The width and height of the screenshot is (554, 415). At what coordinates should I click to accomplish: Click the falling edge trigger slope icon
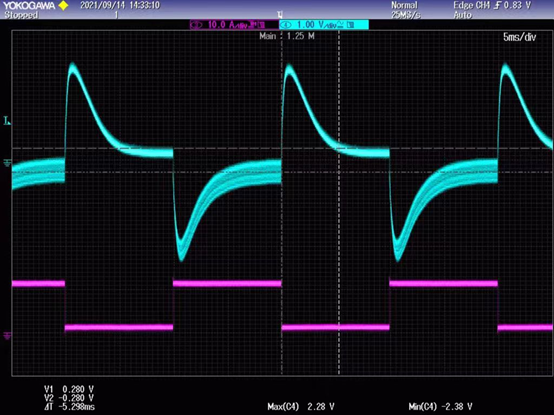click(497, 5)
